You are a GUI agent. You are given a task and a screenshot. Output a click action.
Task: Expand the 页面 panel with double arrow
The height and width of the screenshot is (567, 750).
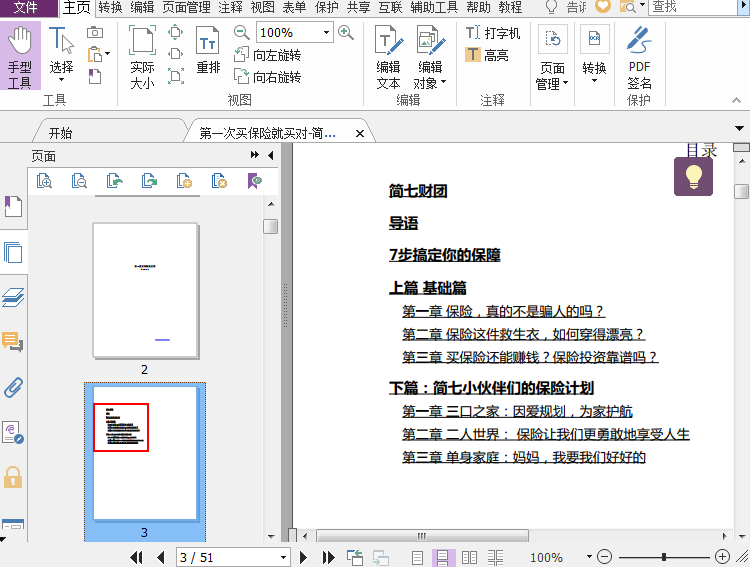click(x=254, y=155)
